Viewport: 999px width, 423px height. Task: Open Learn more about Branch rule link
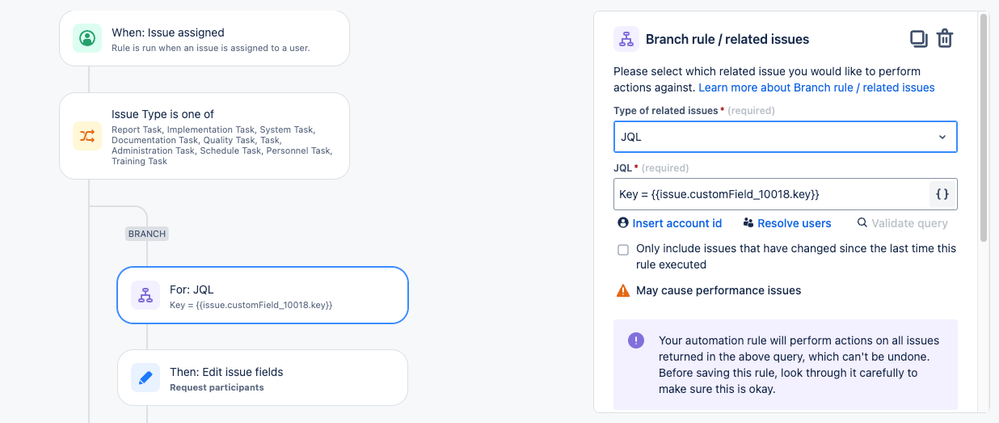tap(816, 88)
